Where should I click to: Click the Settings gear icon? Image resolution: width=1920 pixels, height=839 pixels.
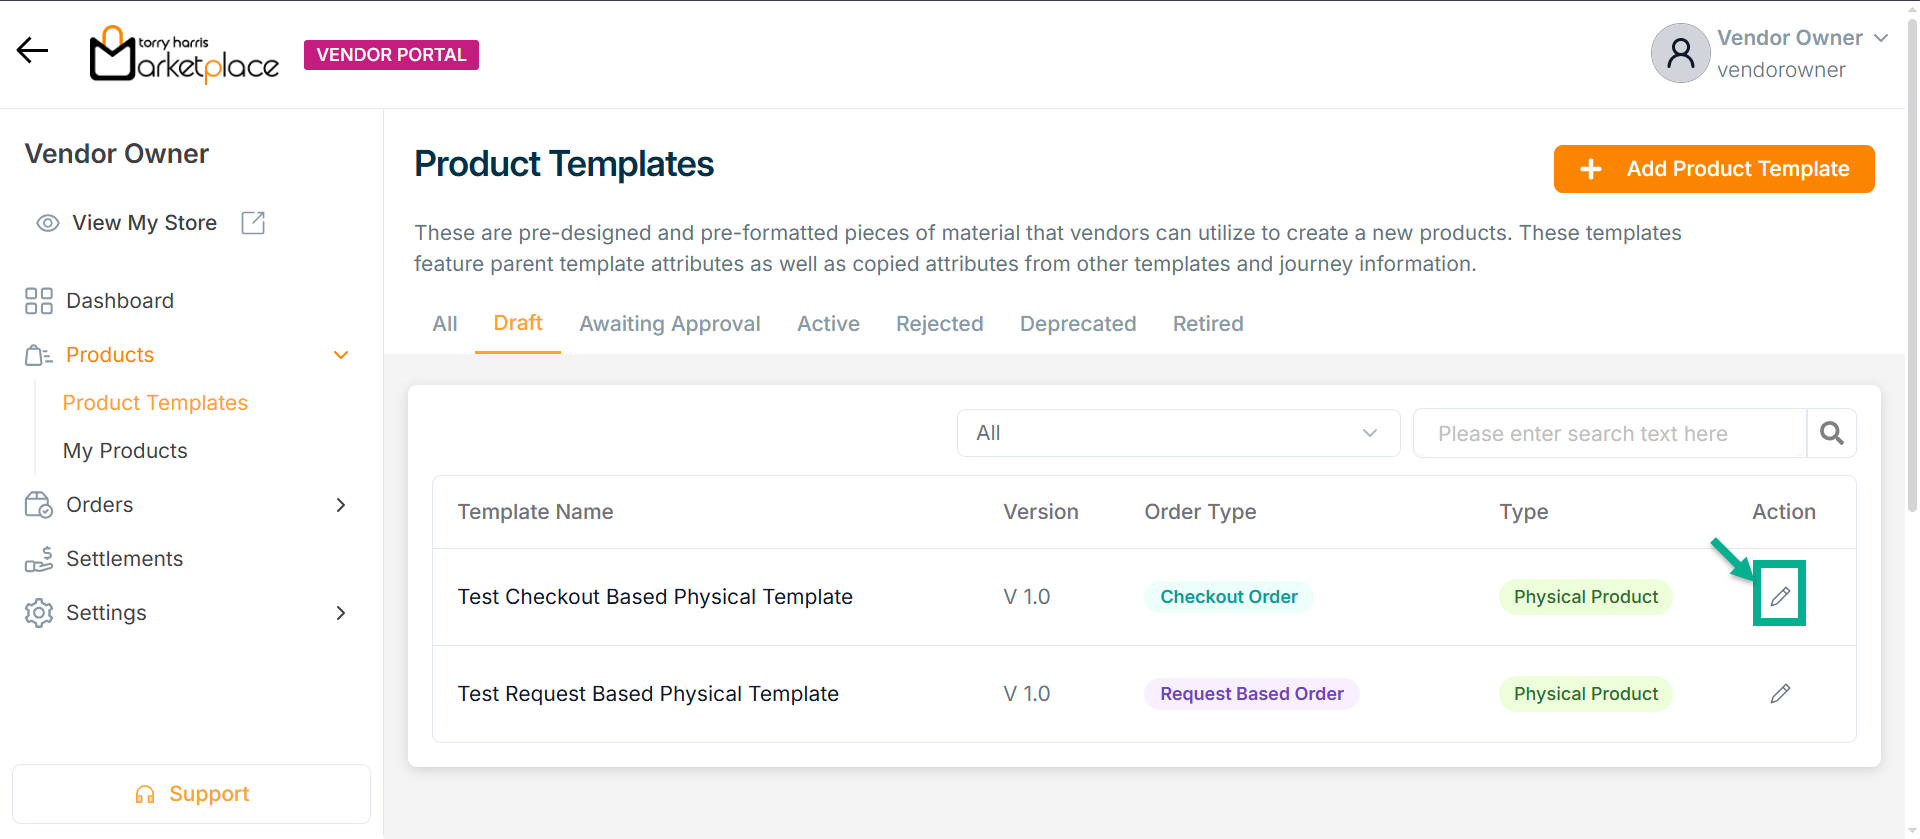pyautogui.click(x=39, y=613)
